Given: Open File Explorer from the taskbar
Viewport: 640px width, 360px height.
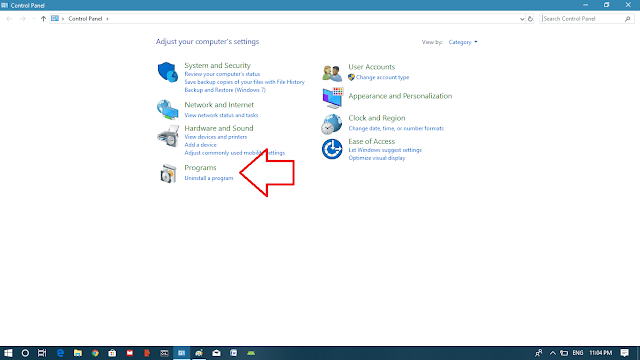Looking at the screenshot, I should (x=78, y=353).
